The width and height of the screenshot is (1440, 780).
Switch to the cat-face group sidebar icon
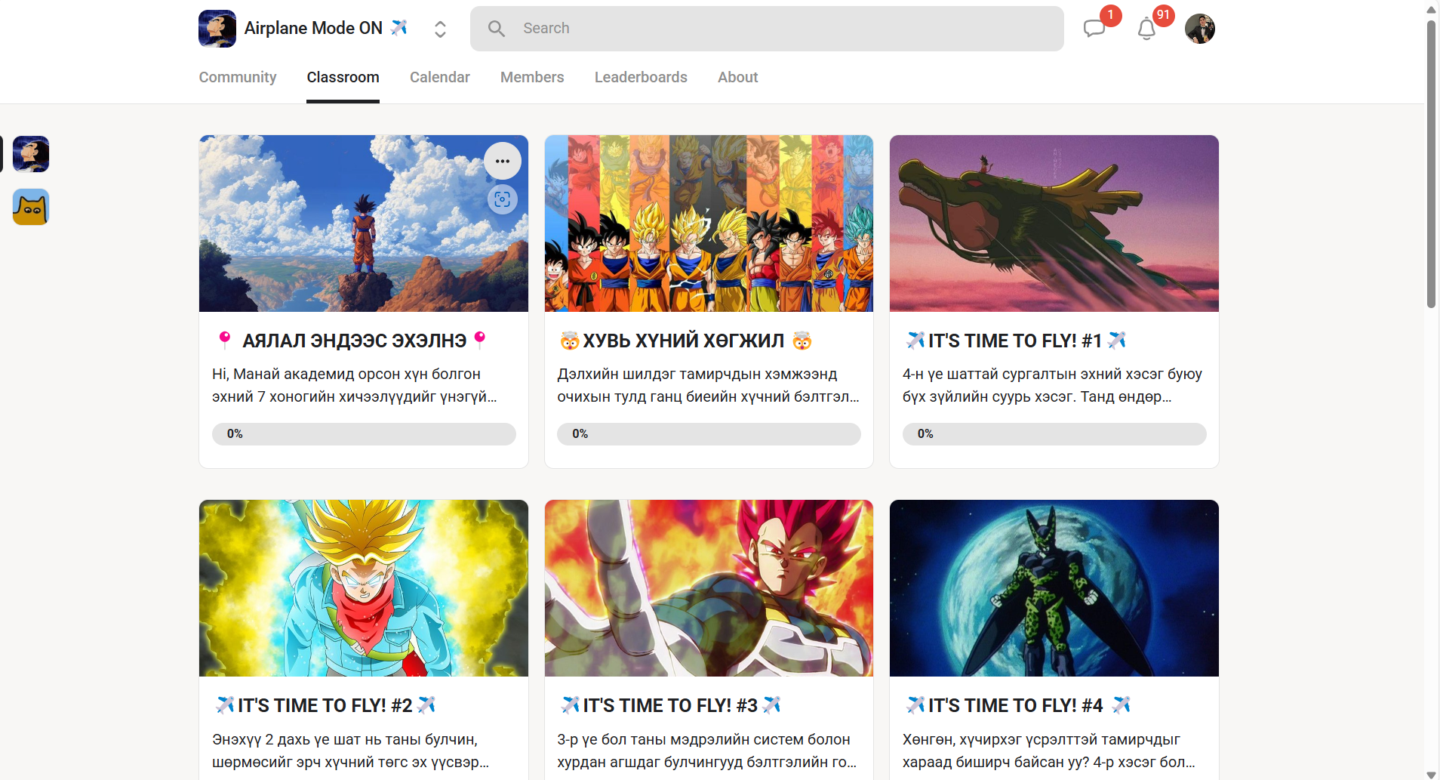pos(31,207)
